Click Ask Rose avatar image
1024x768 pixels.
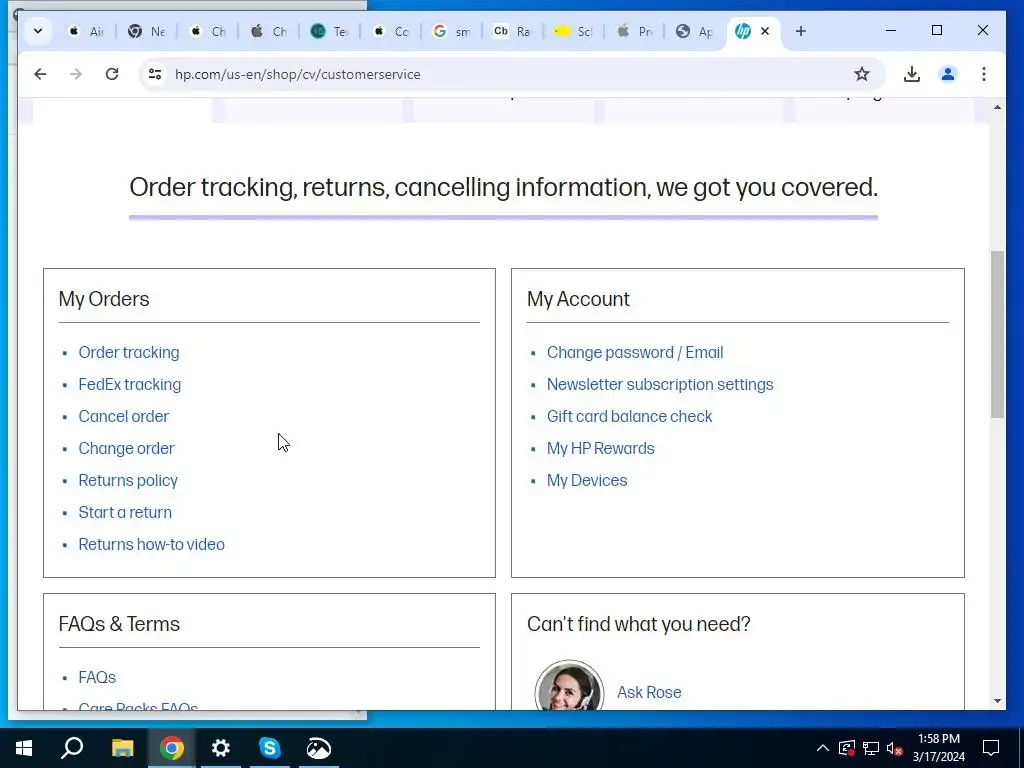(569, 685)
